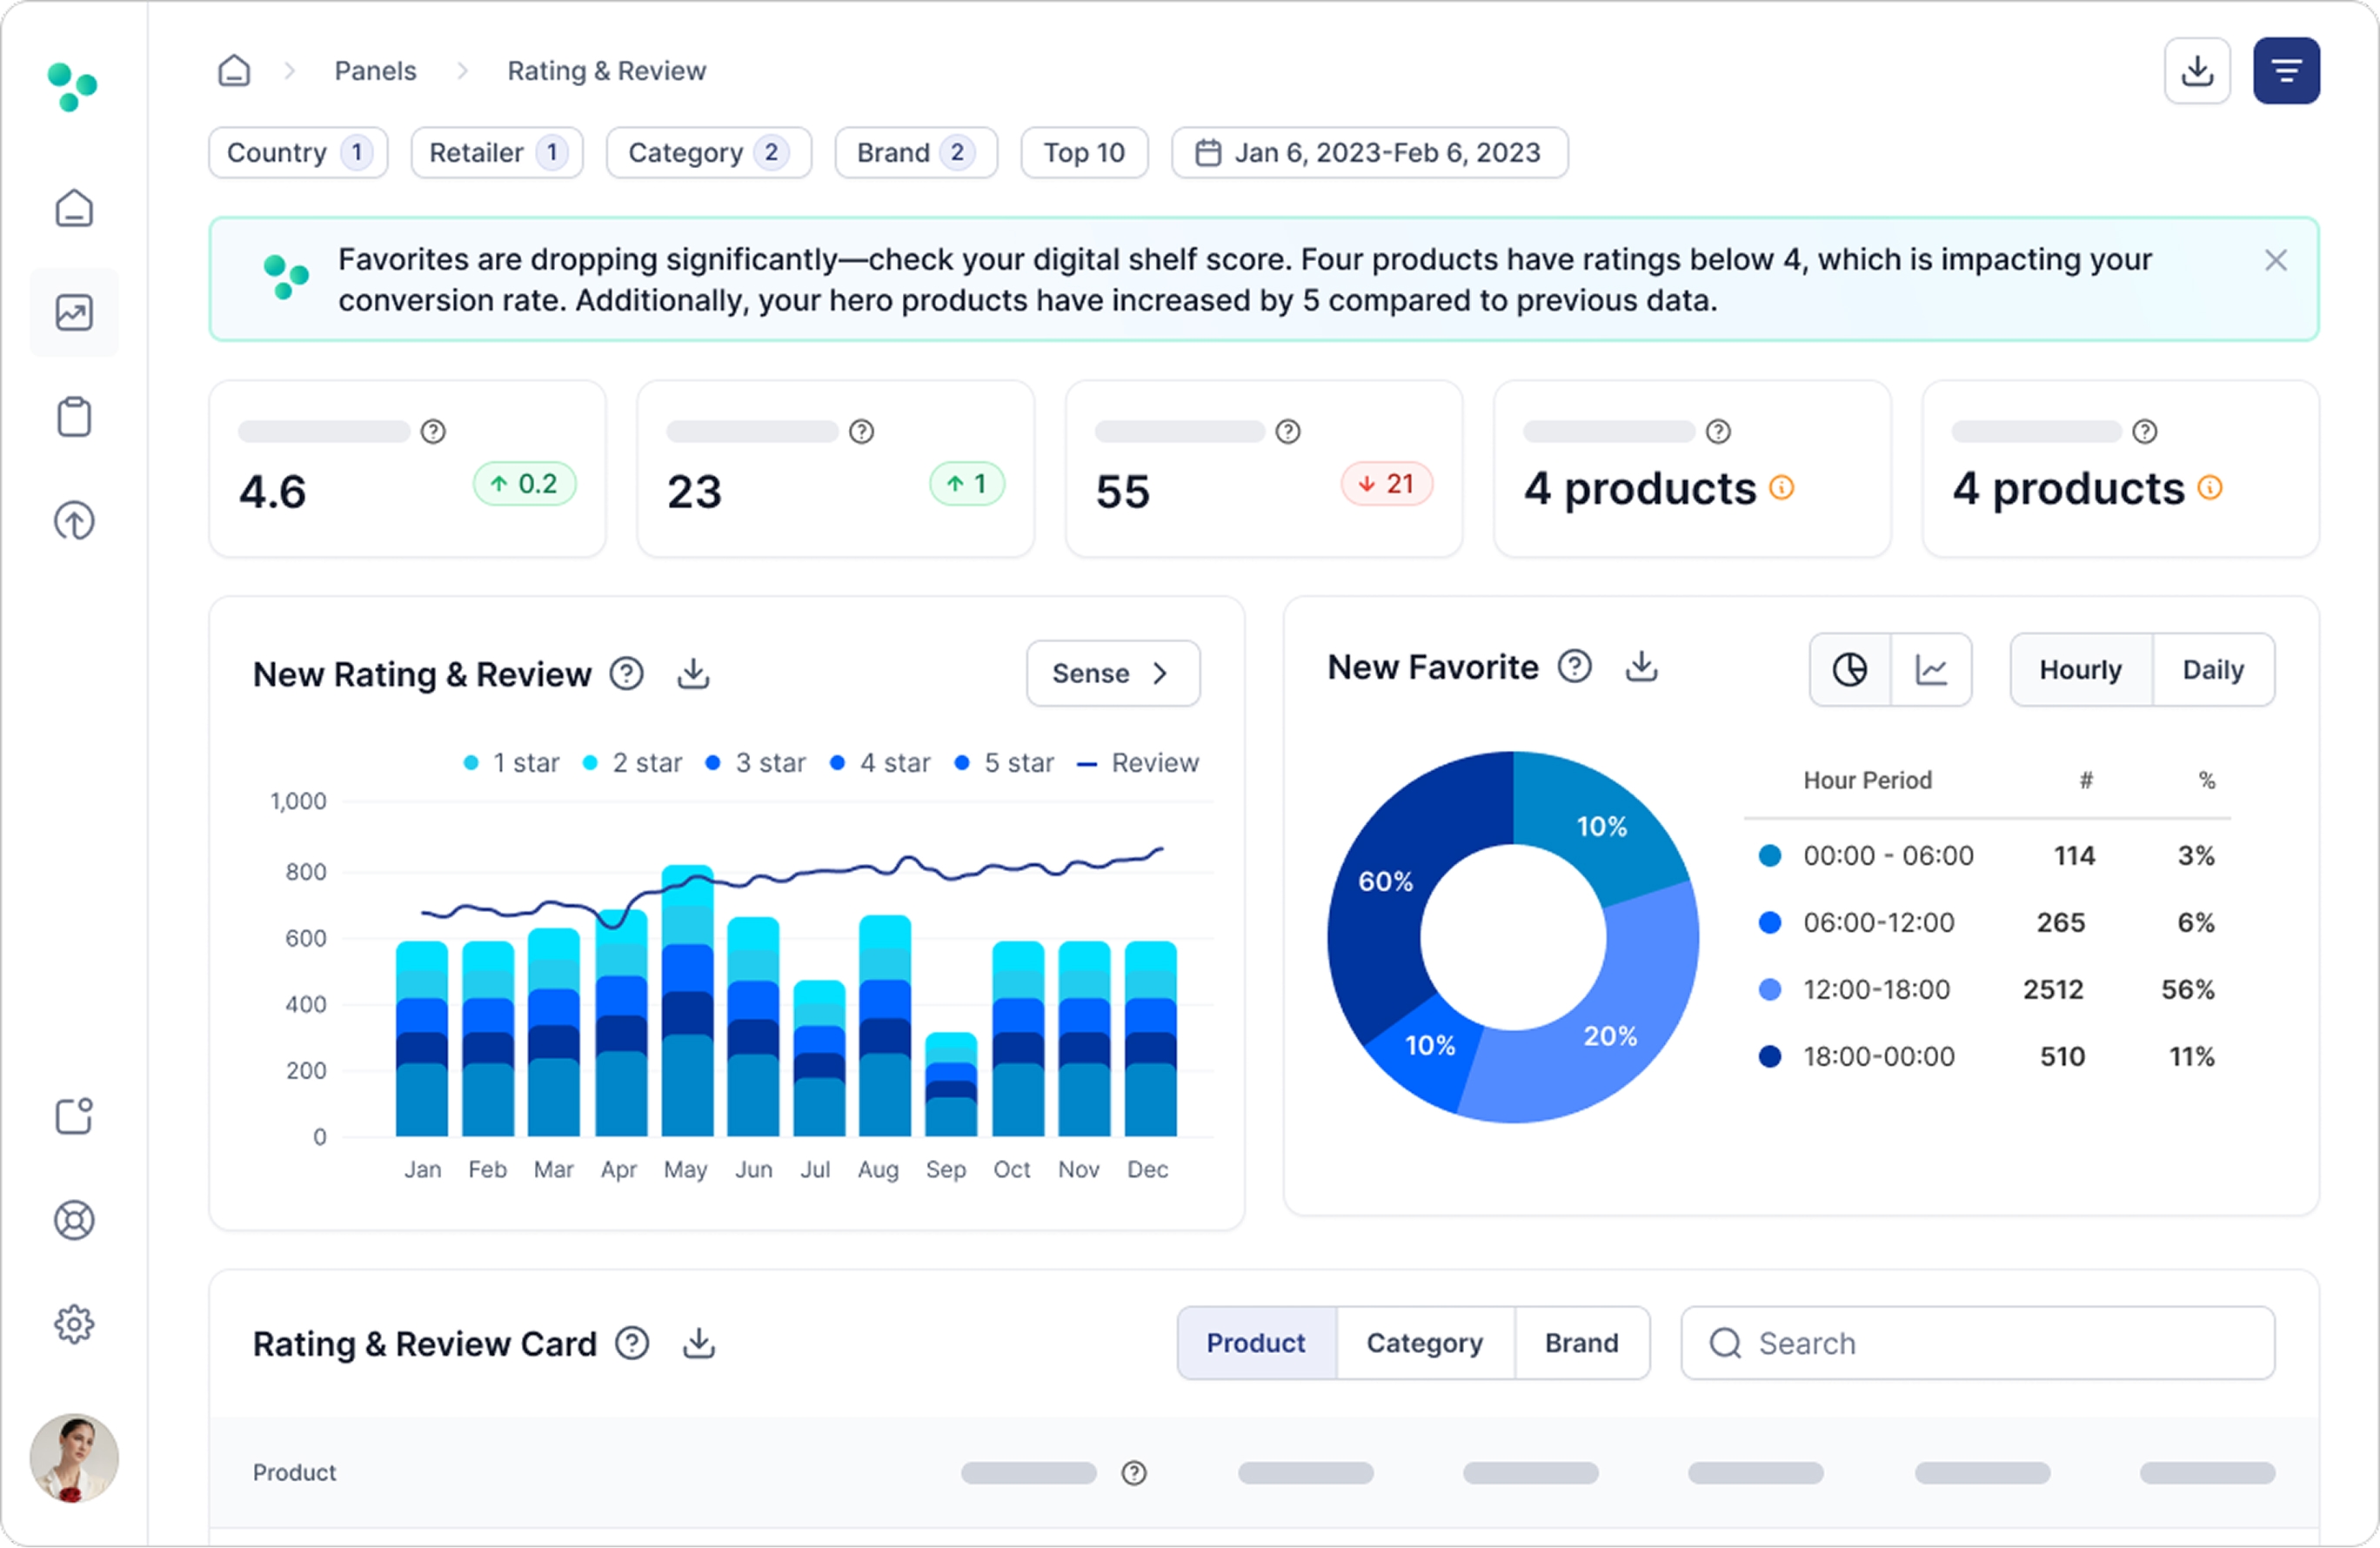Click help icon on first 4 products card
The width and height of the screenshot is (2380, 1548).
pyautogui.click(x=1718, y=432)
